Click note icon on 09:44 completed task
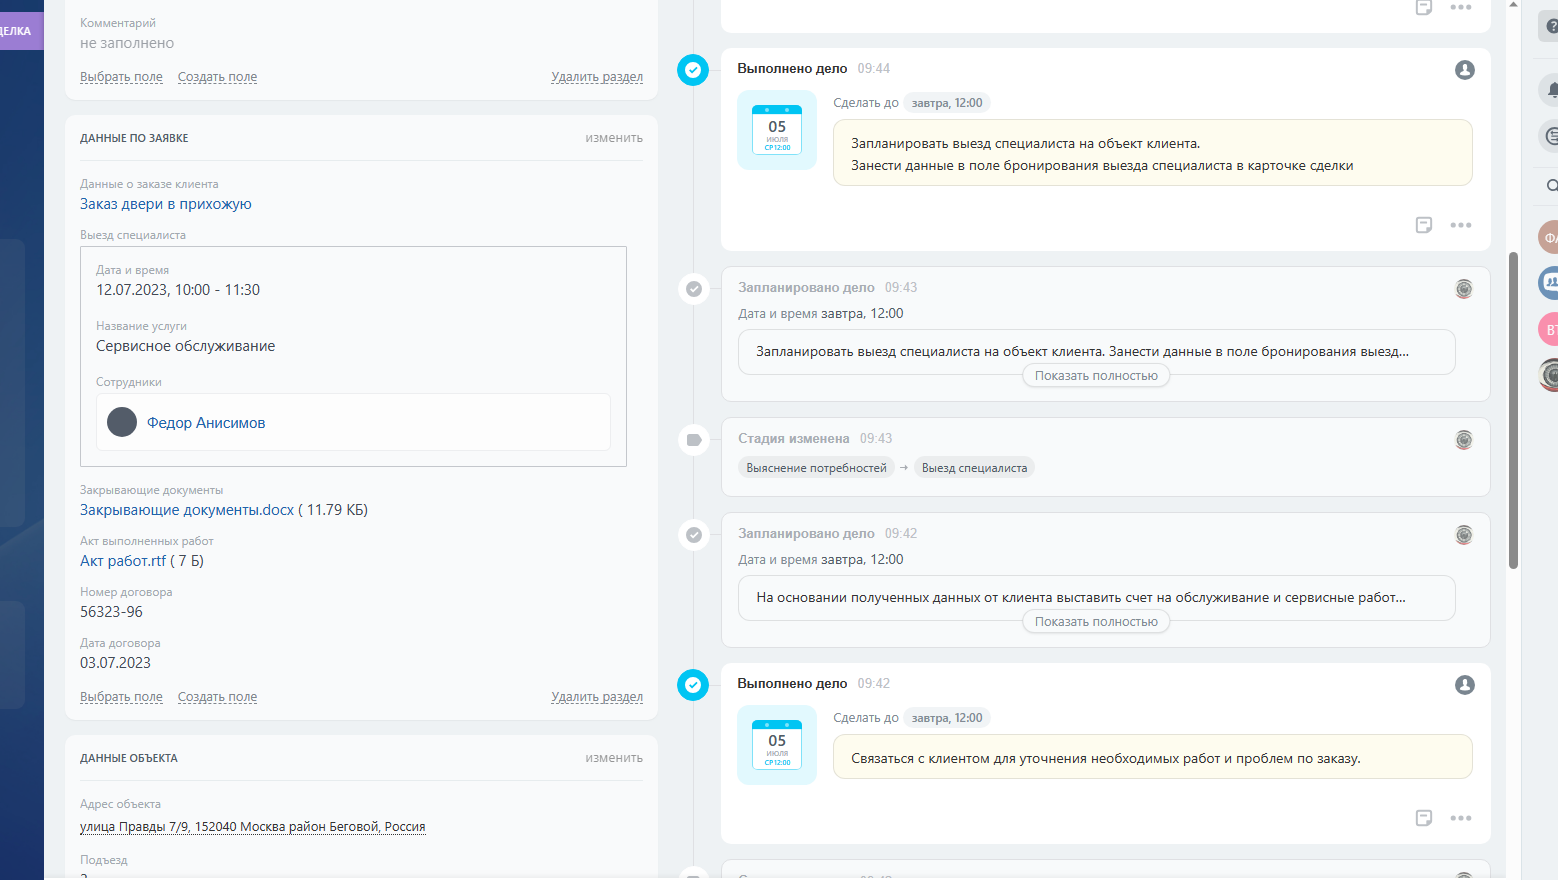 (1424, 225)
